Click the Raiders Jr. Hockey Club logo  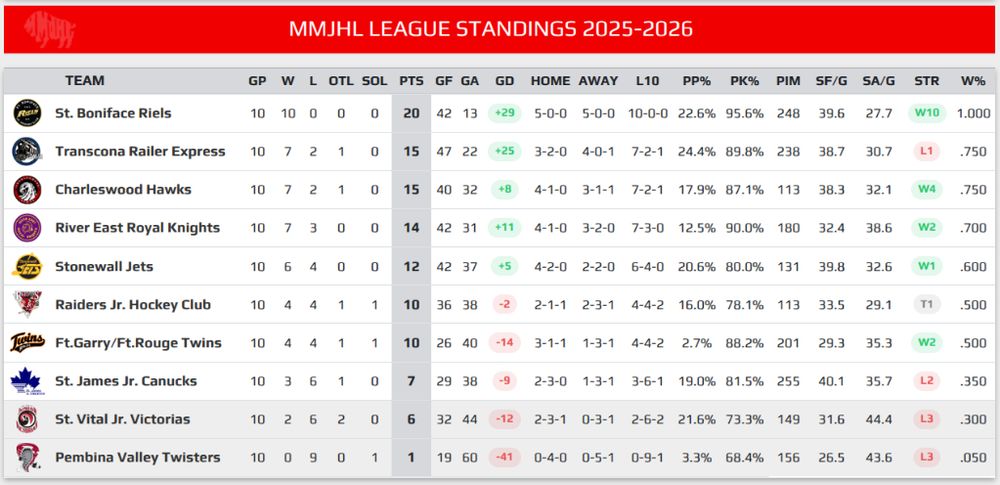[27, 304]
